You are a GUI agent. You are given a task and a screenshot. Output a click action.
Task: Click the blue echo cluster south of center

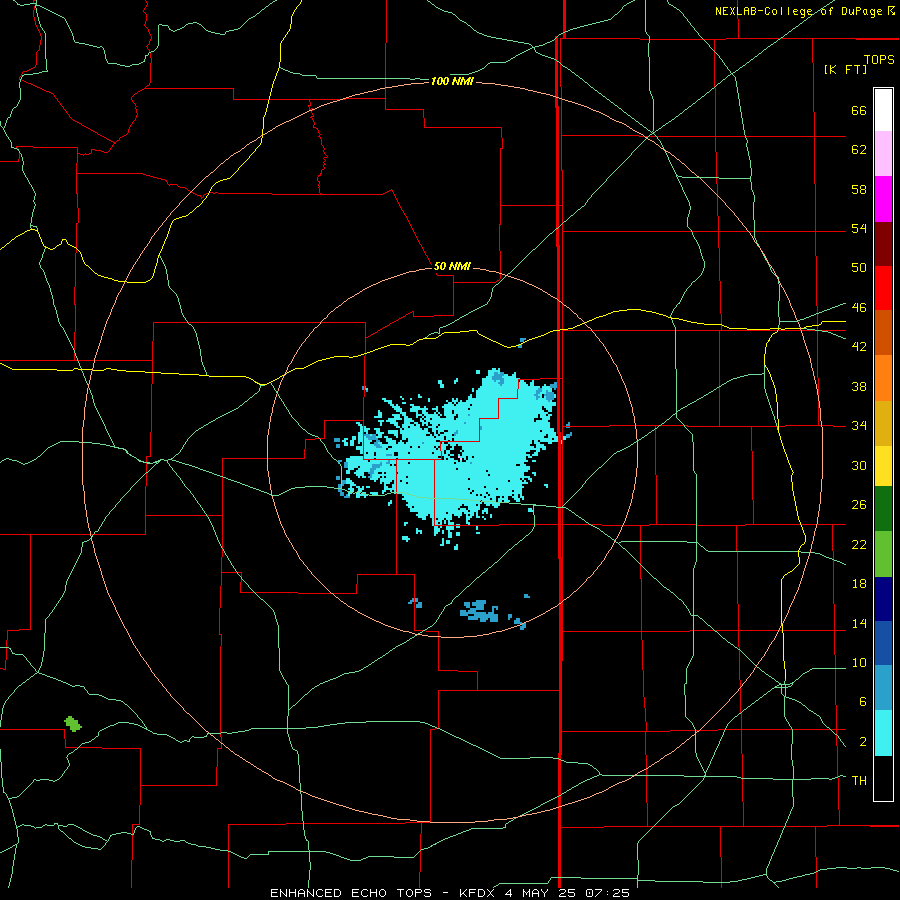(480, 611)
